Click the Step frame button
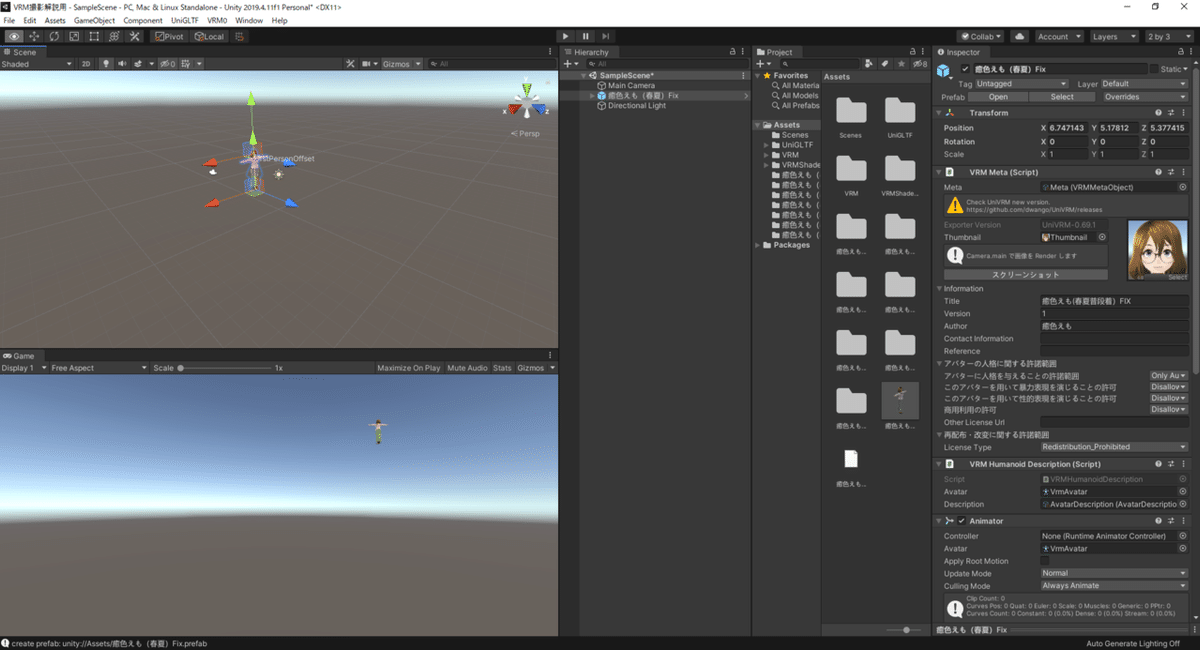Viewport: 1200px width, 650px height. point(606,36)
